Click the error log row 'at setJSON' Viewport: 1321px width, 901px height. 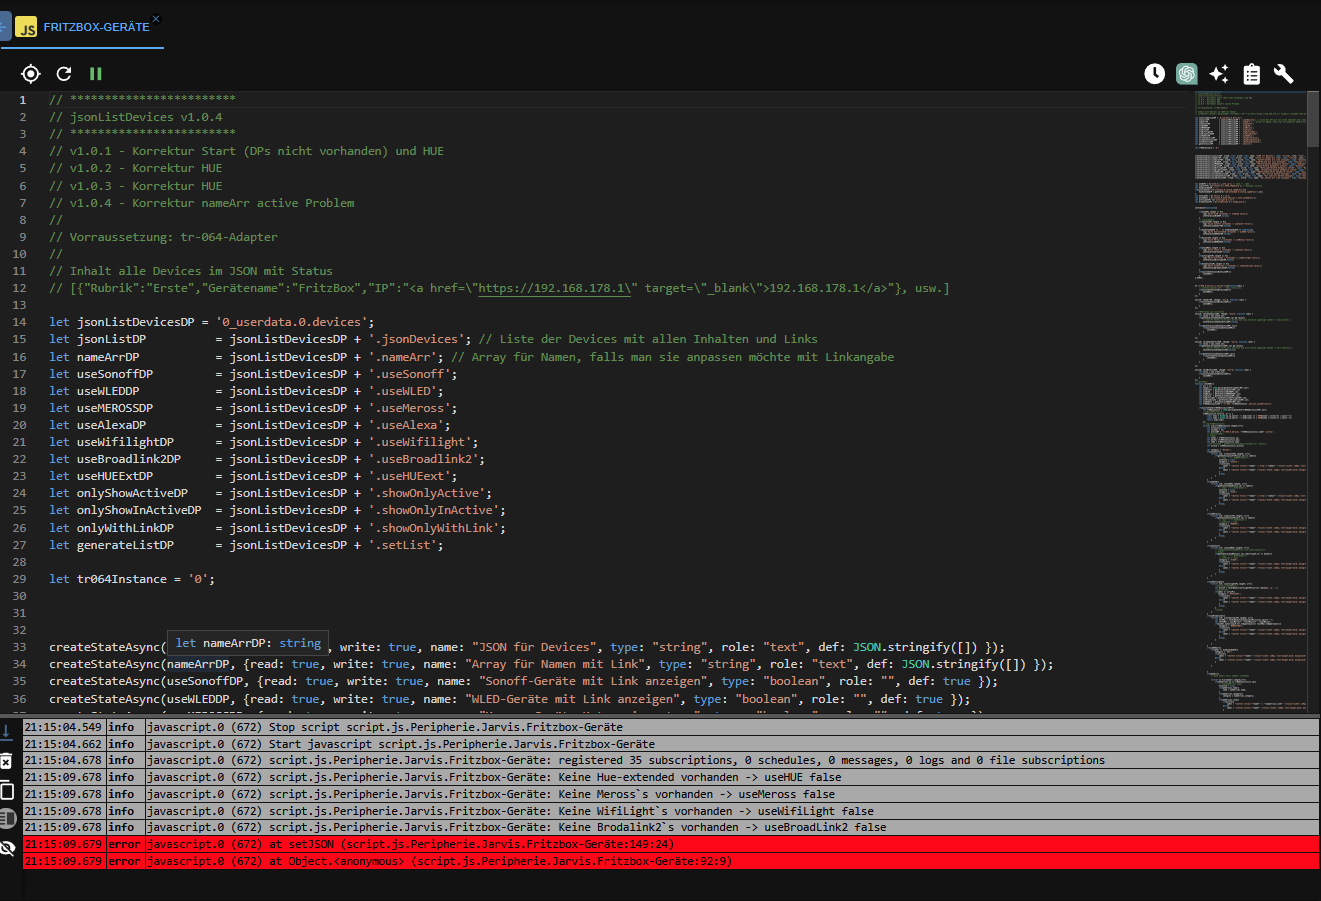click(671, 844)
